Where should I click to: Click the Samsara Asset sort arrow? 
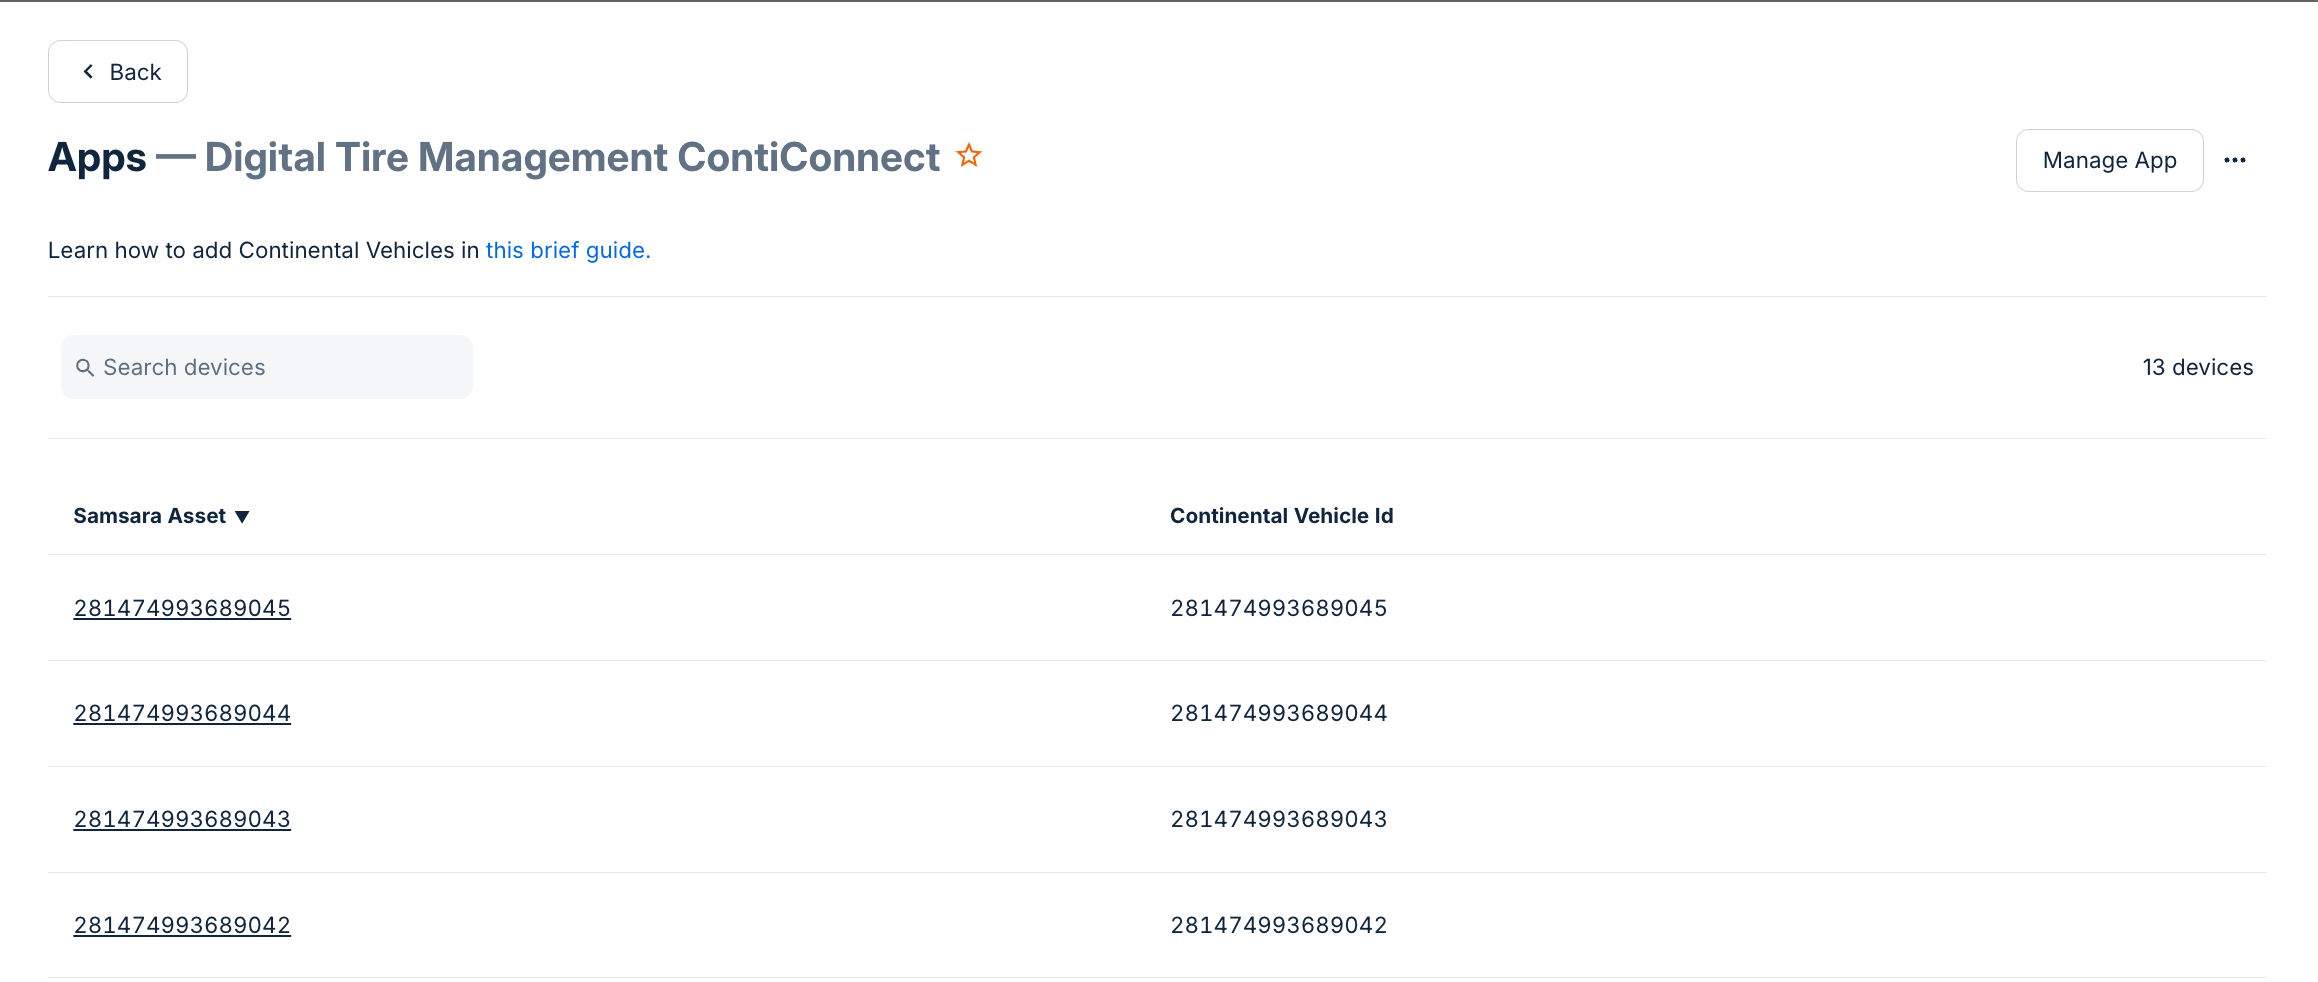(x=242, y=517)
